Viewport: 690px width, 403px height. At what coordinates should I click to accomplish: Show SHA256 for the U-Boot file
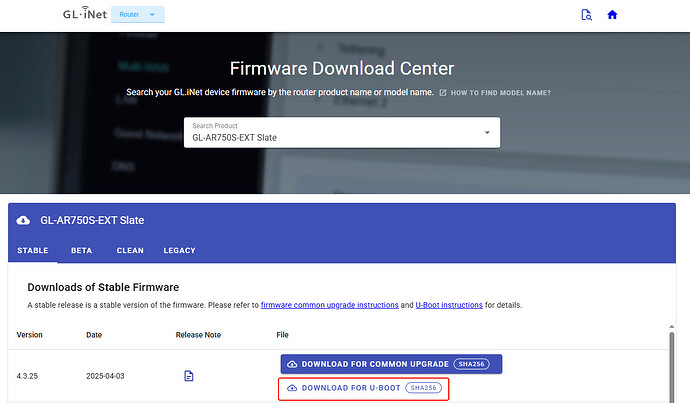pos(423,388)
